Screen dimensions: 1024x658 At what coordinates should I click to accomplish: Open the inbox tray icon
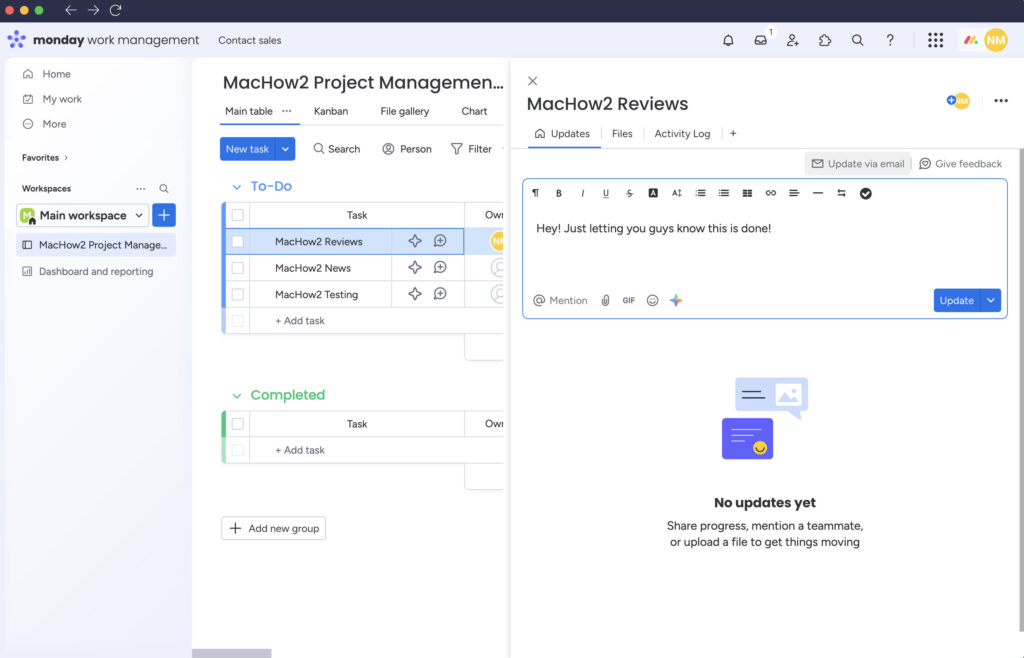761,40
